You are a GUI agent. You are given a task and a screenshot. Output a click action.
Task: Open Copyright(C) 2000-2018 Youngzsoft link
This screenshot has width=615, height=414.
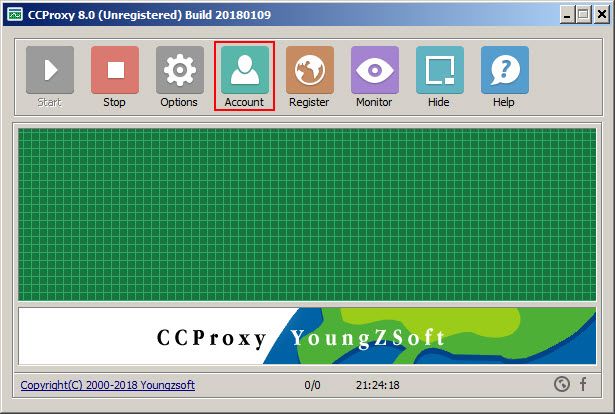pos(107,385)
